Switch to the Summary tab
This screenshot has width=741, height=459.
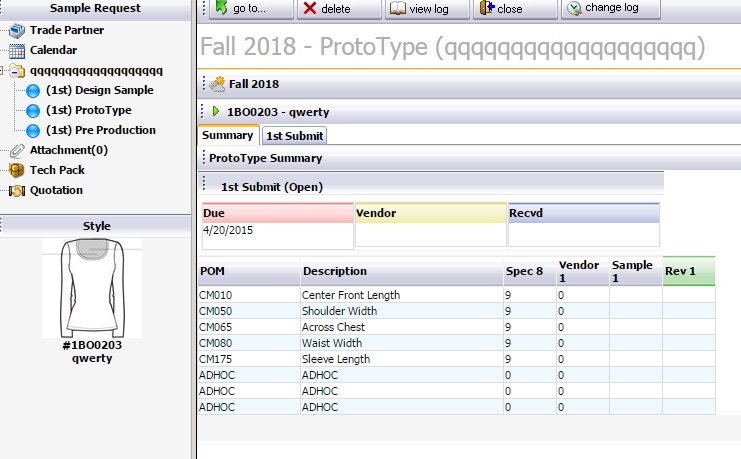(x=228, y=135)
